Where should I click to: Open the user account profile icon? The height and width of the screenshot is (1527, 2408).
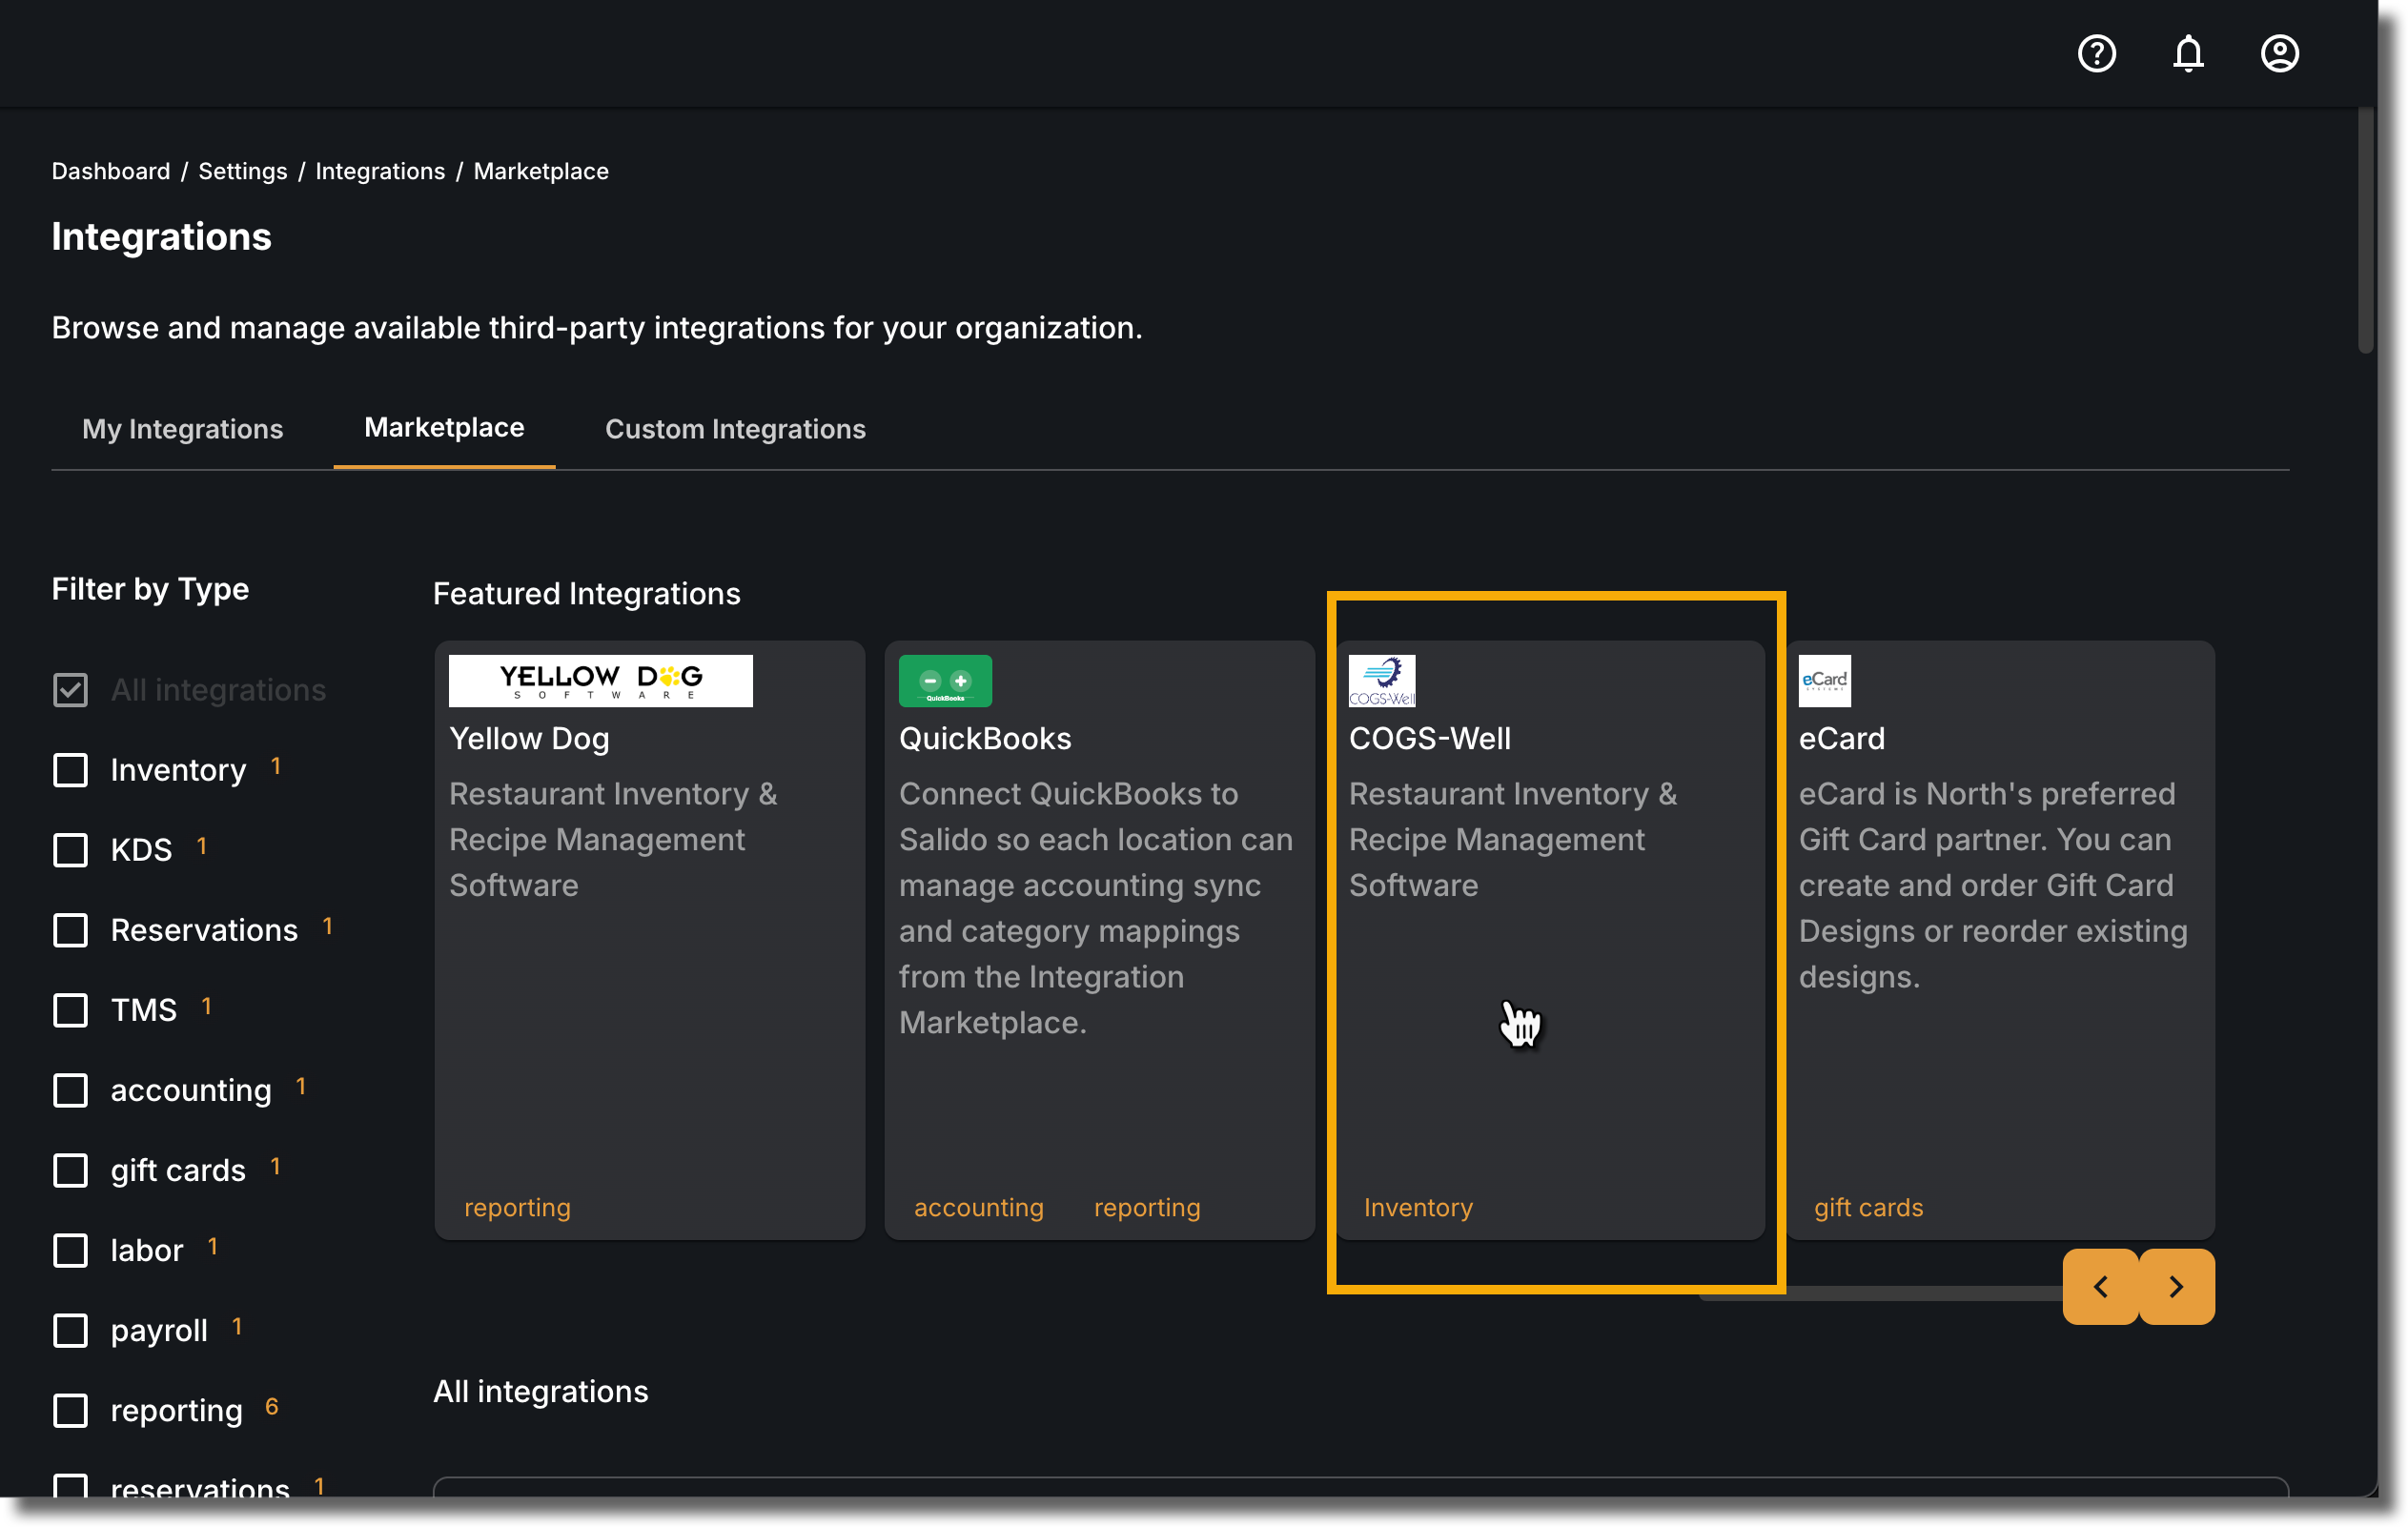[2279, 53]
